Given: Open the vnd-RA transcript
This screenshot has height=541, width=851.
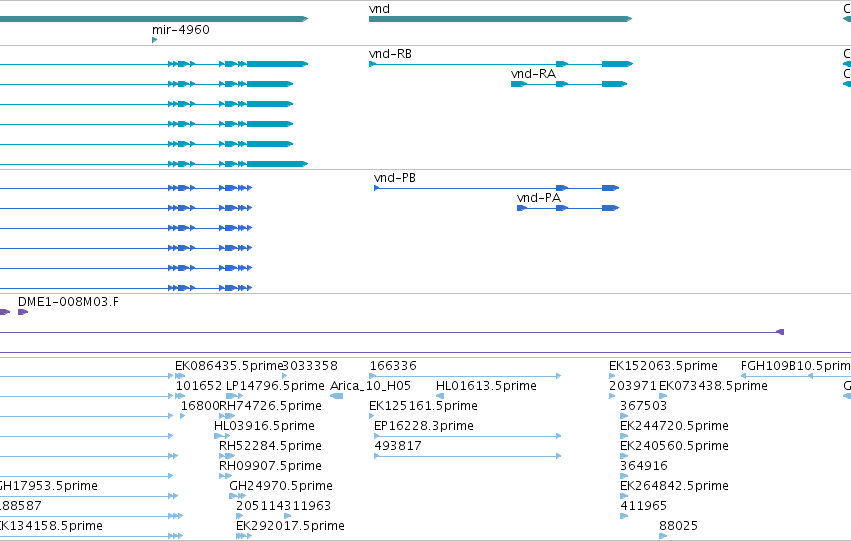Looking at the screenshot, I should pyautogui.click(x=569, y=84).
